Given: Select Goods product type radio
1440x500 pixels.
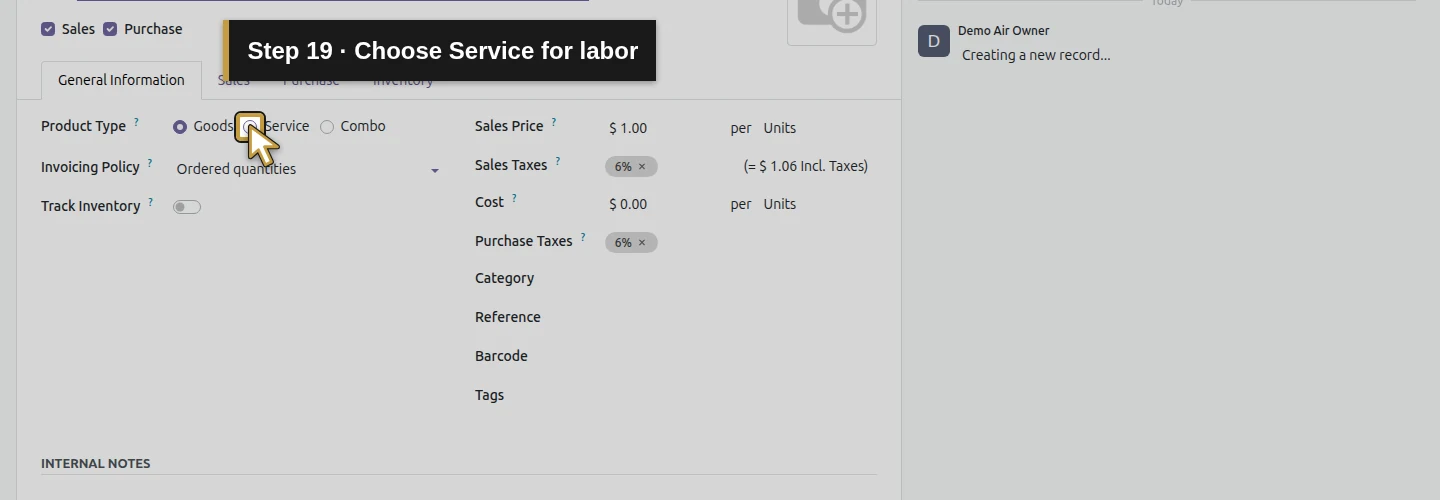Looking at the screenshot, I should coord(180,127).
